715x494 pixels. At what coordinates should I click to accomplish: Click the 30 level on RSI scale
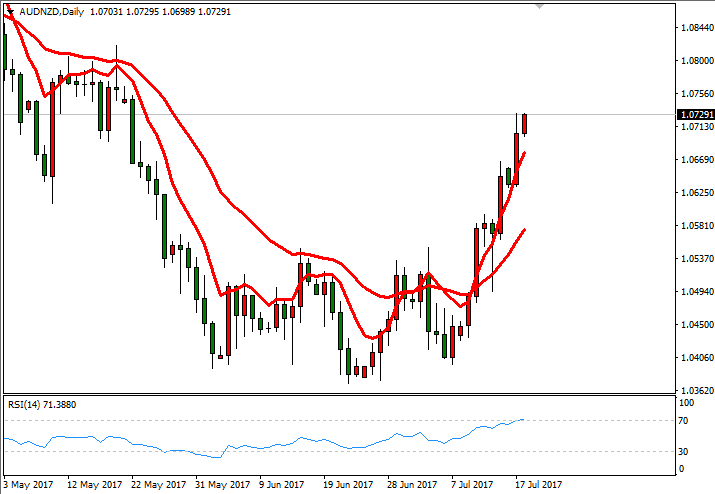tap(683, 451)
